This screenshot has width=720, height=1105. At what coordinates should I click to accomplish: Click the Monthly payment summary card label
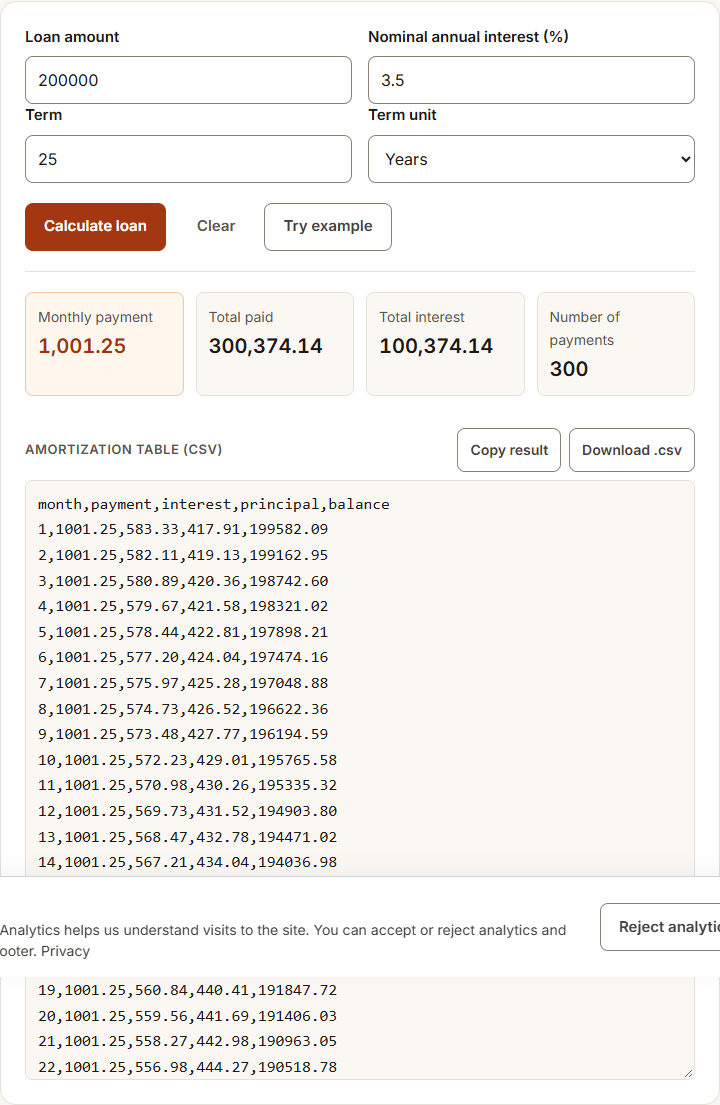tap(95, 317)
